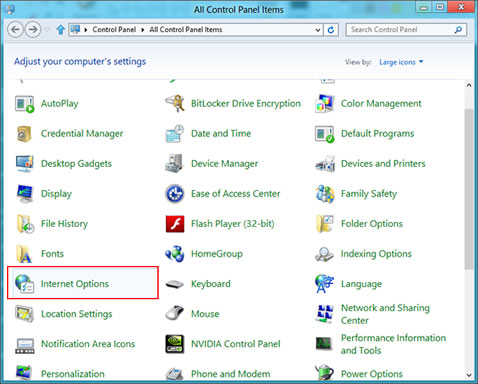Go up one level with the up arrow

click(61, 30)
